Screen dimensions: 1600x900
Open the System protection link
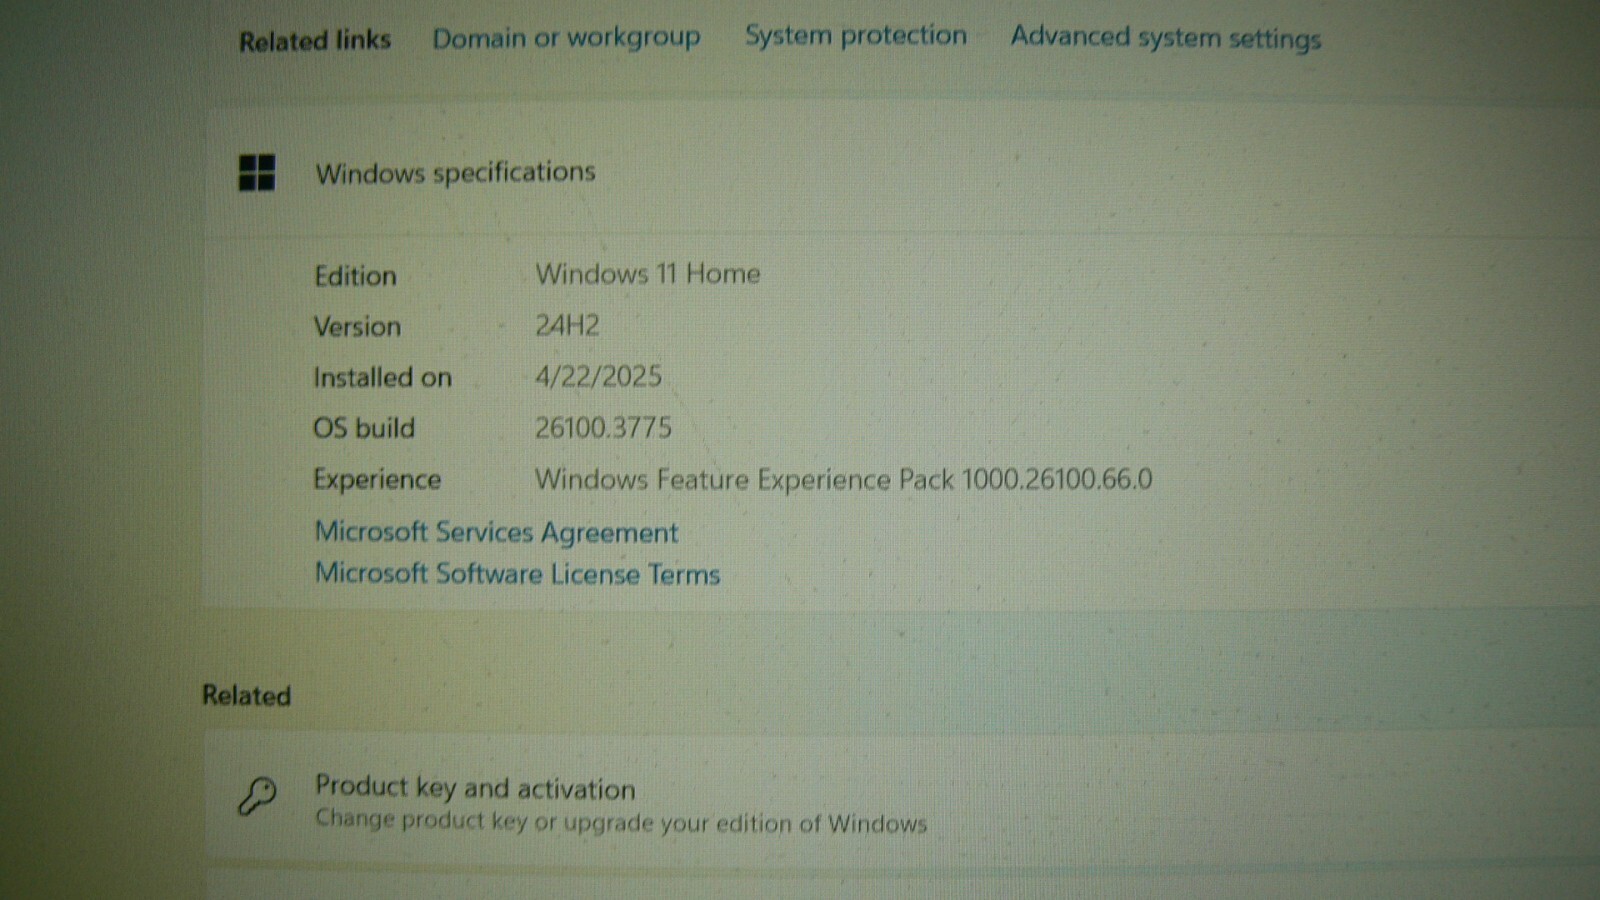(x=856, y=36)
